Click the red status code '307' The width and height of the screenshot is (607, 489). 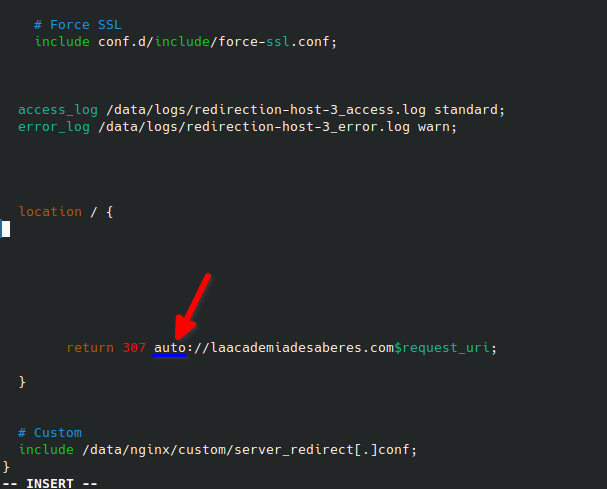[x=134, y=348]
